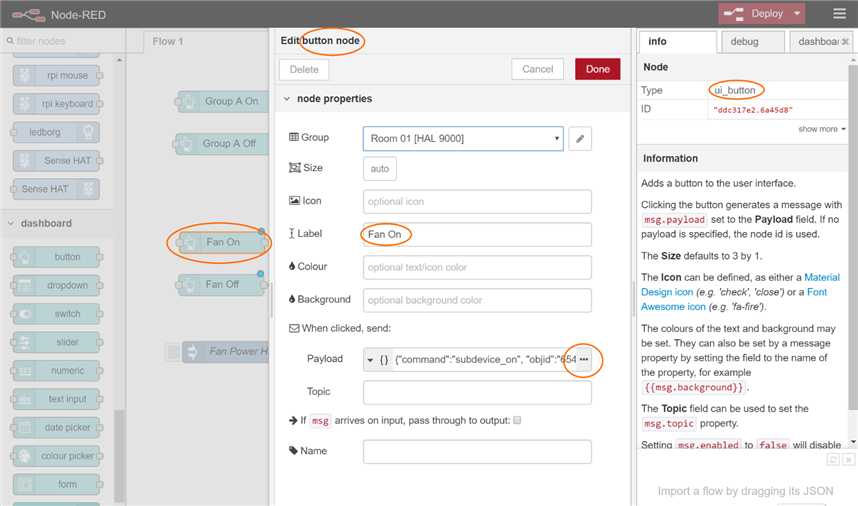Click the Background color field
Screen dimensions: 858x506
(477, 300)
